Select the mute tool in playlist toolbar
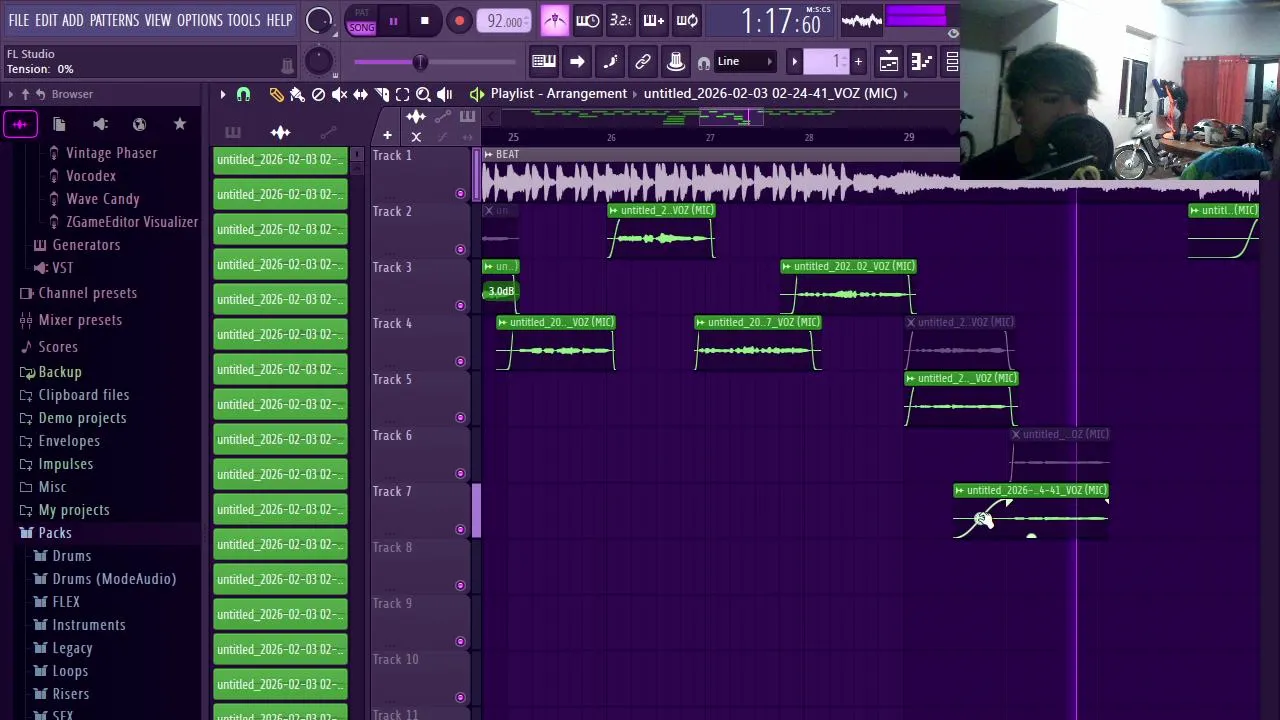 [339, 94]
